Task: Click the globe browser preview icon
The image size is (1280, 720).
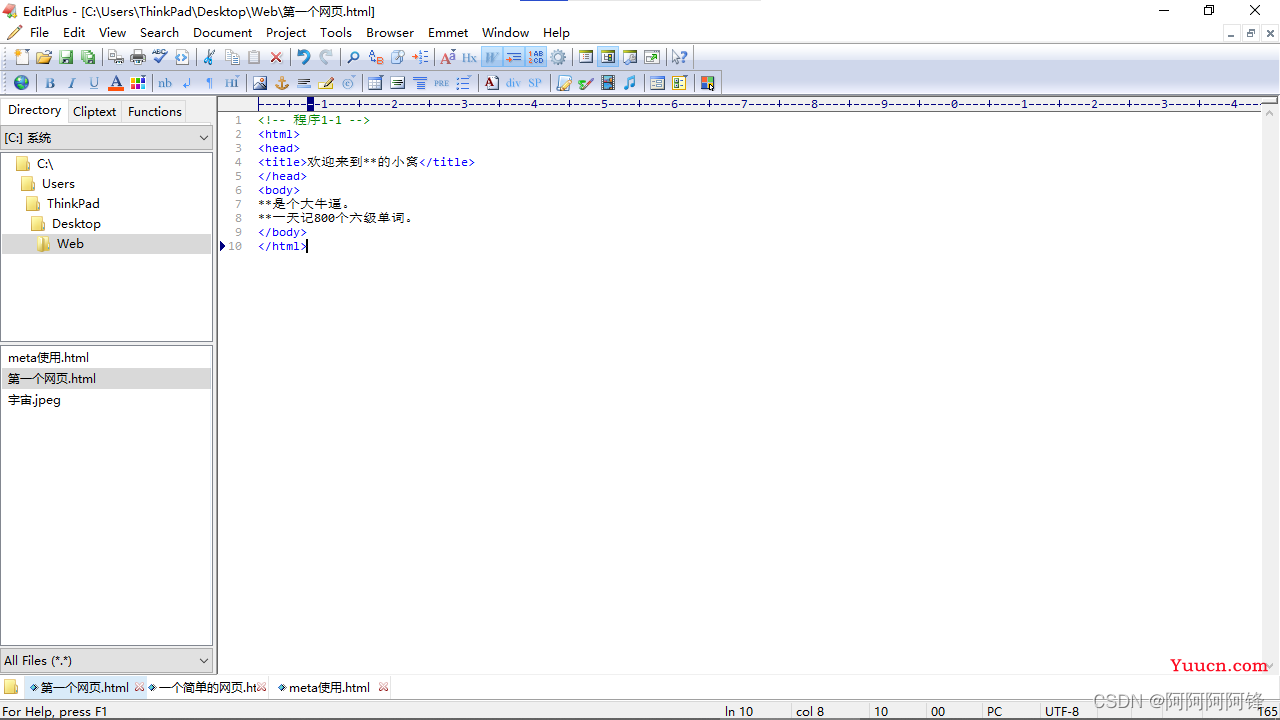Action: [x=21, y=83]
